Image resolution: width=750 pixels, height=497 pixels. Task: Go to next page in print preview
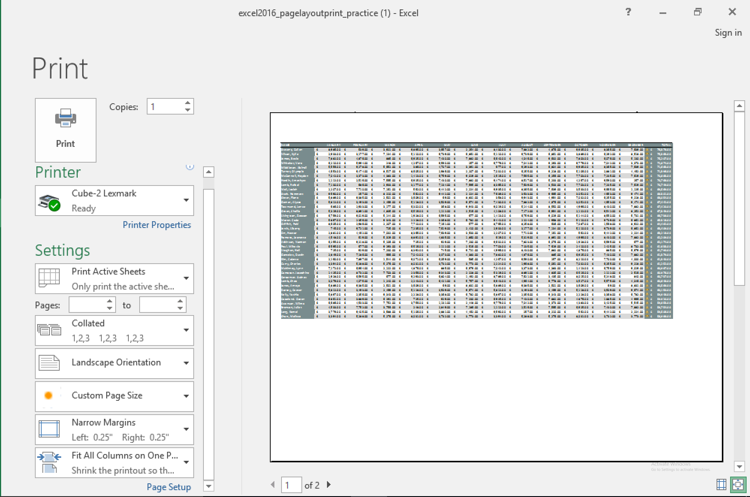click(x=329, y=485)
